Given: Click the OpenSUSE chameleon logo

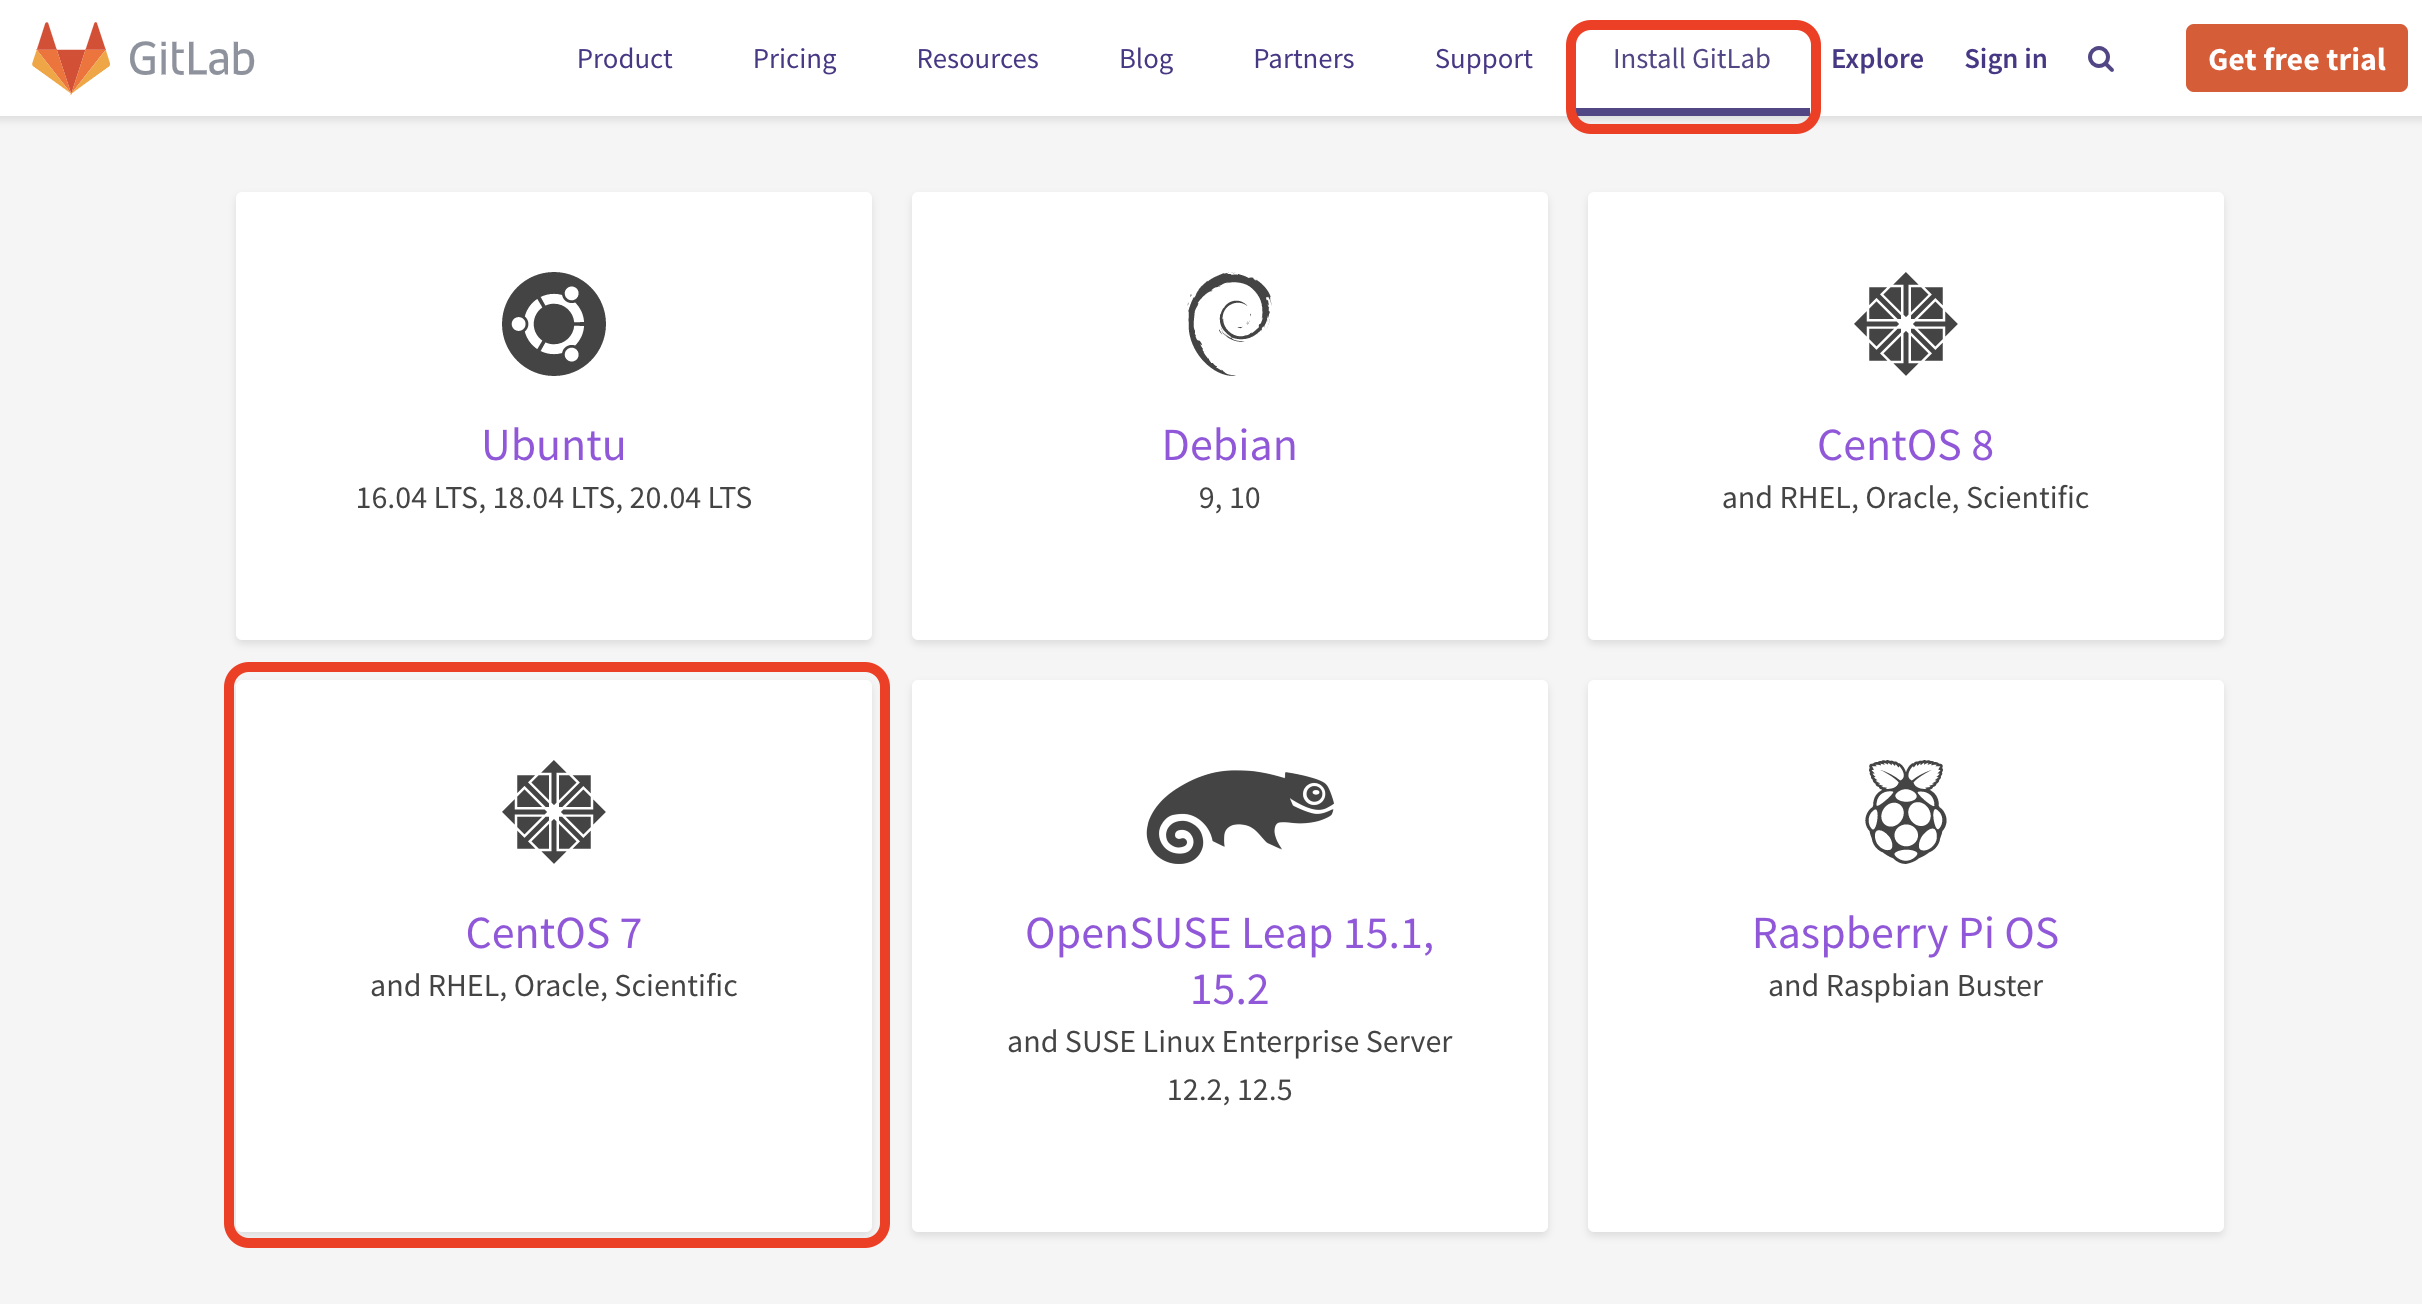Looking at the screenshot, I should click(x=1240, y=815).
